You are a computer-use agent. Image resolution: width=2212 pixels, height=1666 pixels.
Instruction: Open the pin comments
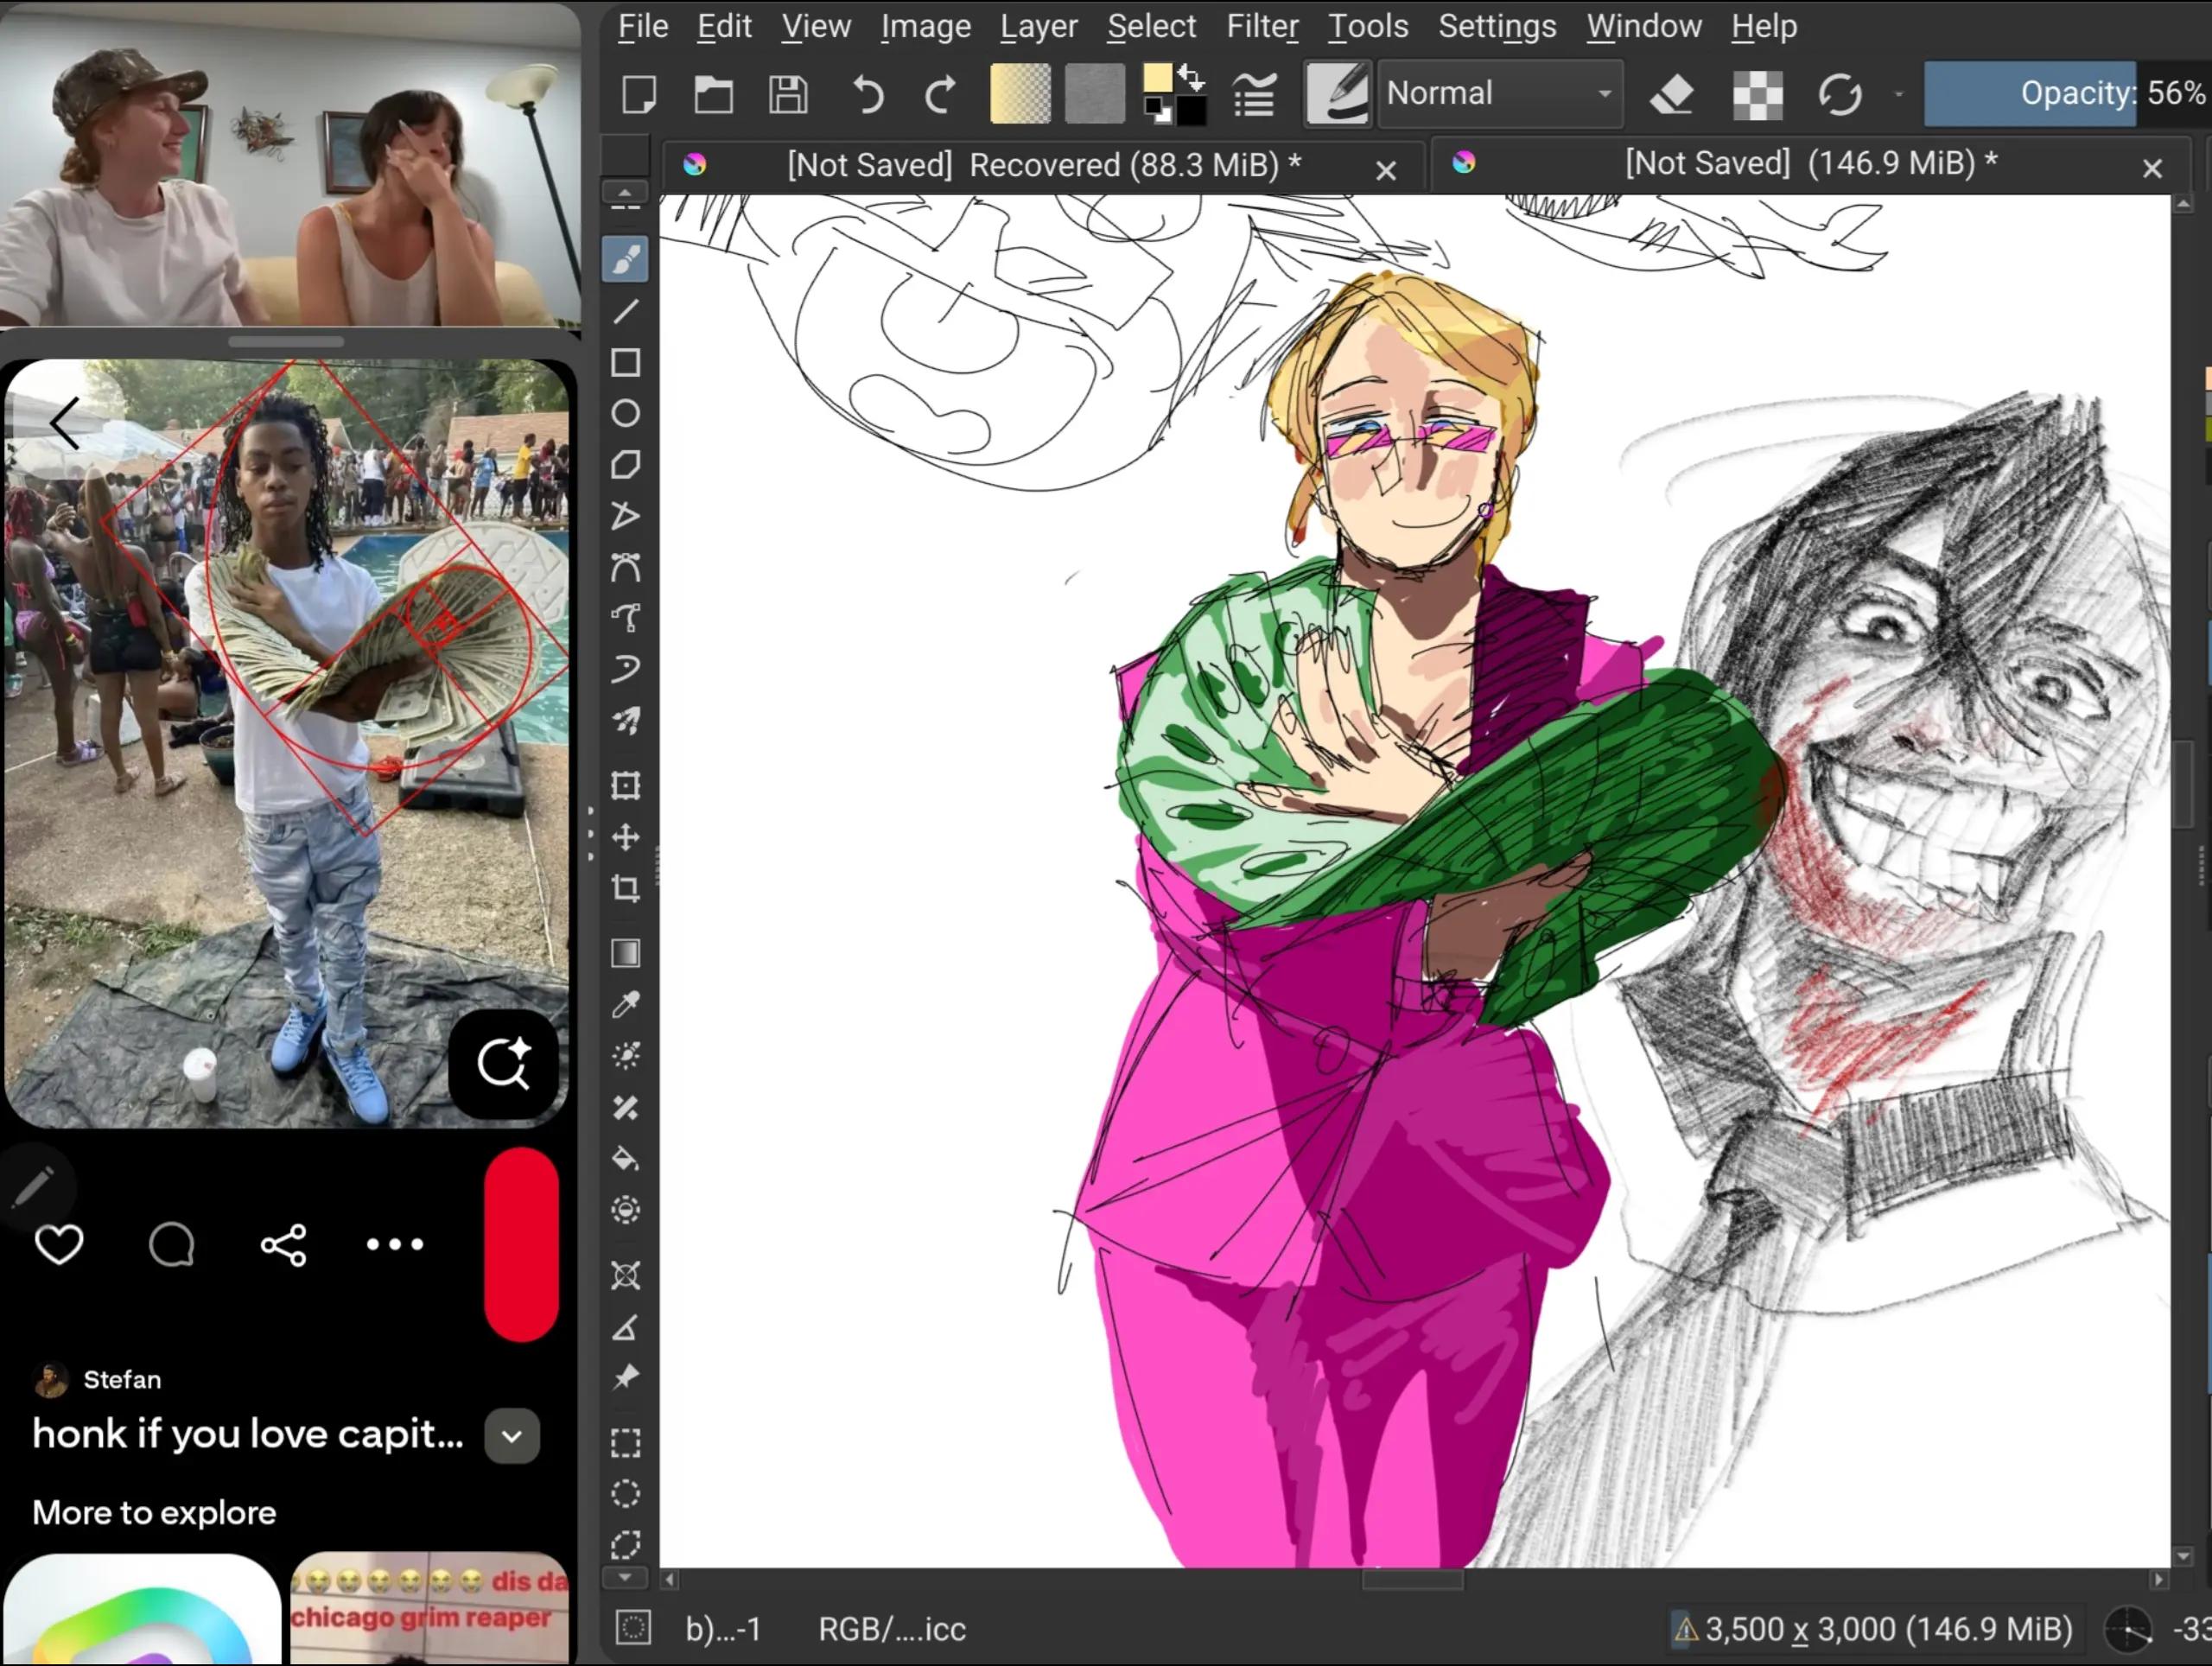(x=171, y=1244)
